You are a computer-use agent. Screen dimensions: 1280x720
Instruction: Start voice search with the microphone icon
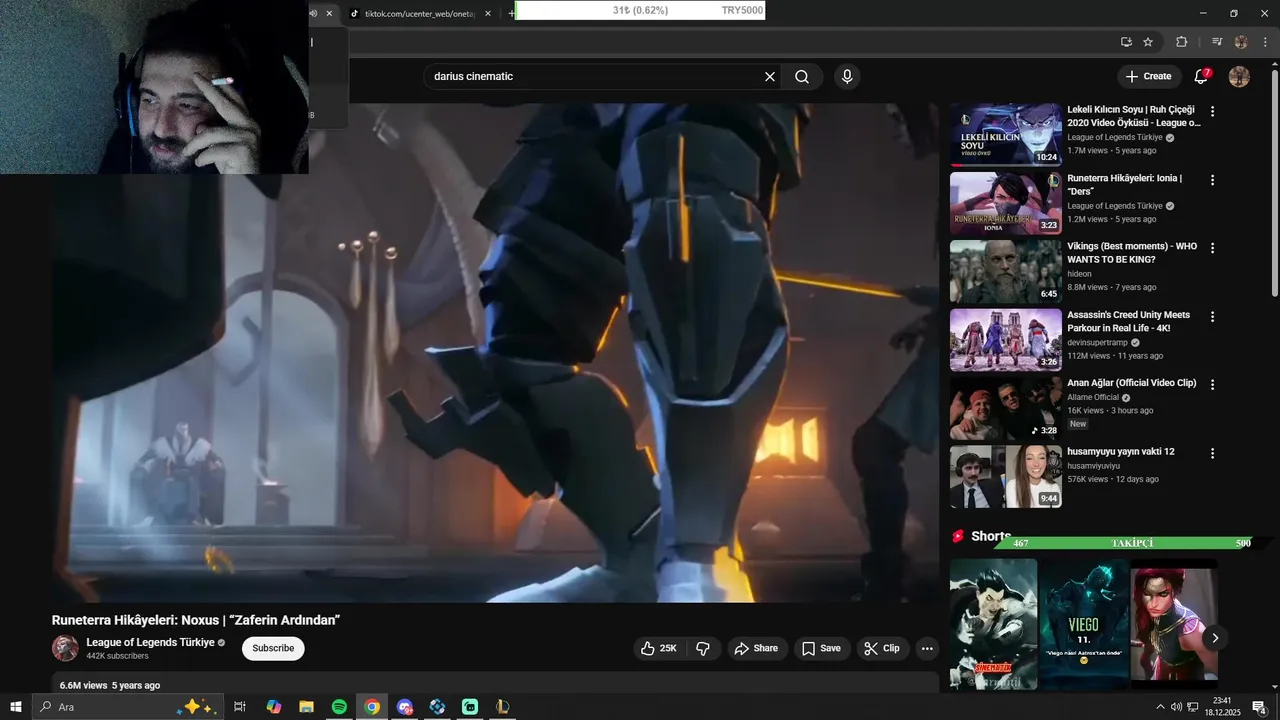coord(847,77)
